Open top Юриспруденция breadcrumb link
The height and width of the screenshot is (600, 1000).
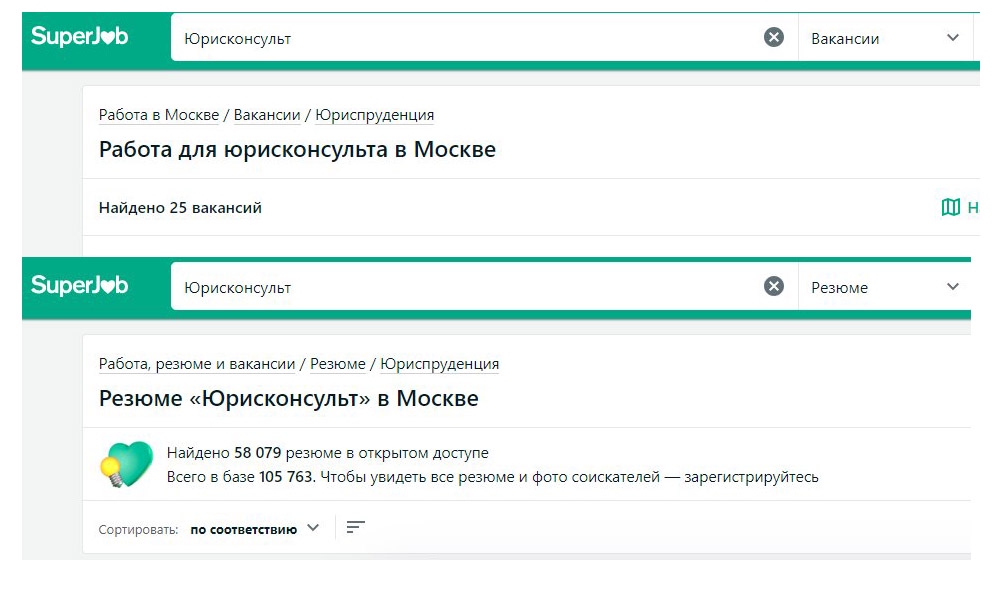[374, 115]
